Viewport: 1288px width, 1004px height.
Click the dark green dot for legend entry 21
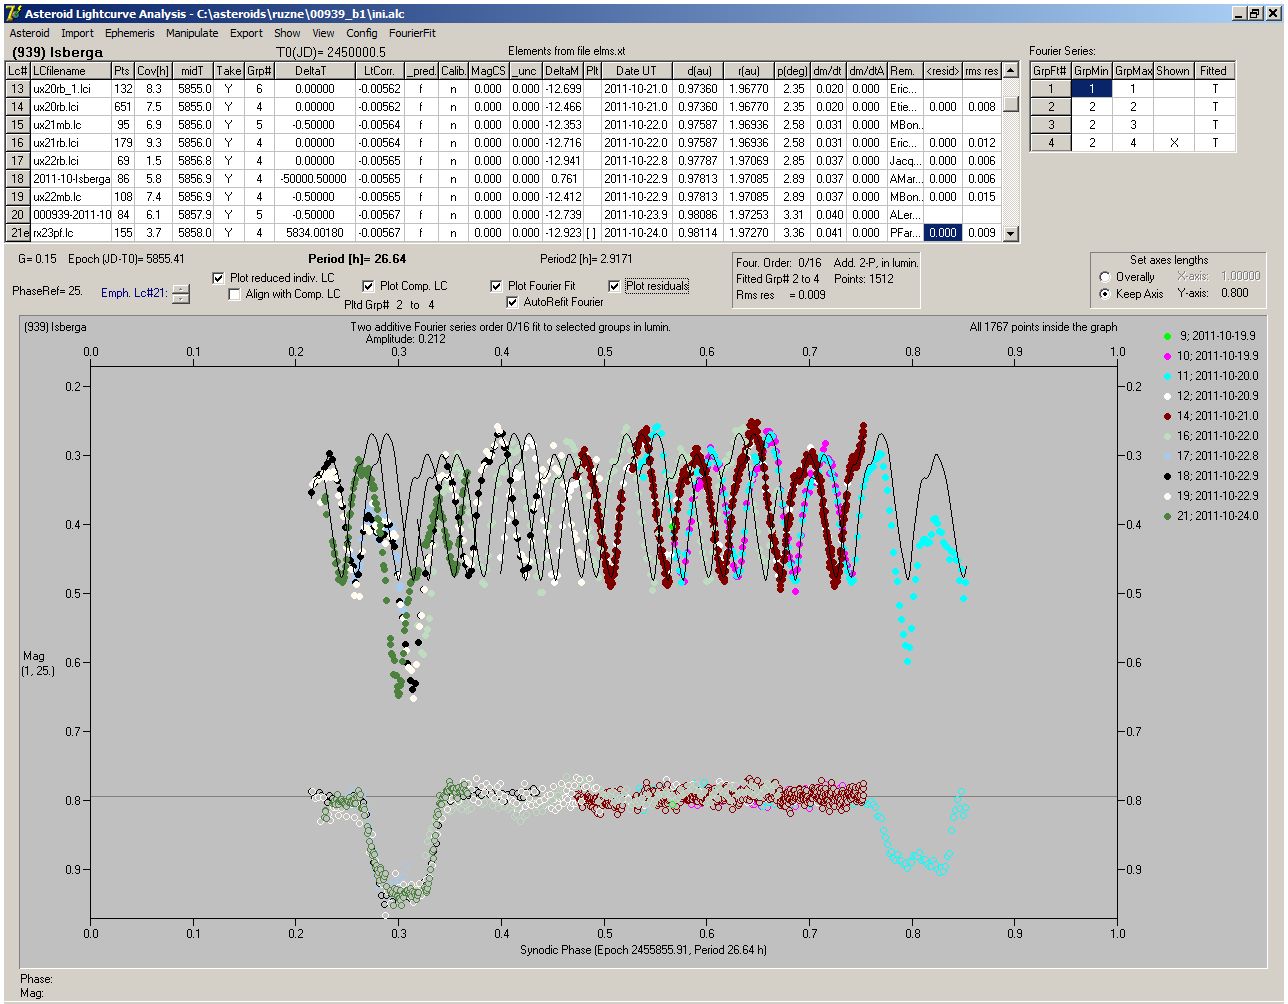point(1167,516)
